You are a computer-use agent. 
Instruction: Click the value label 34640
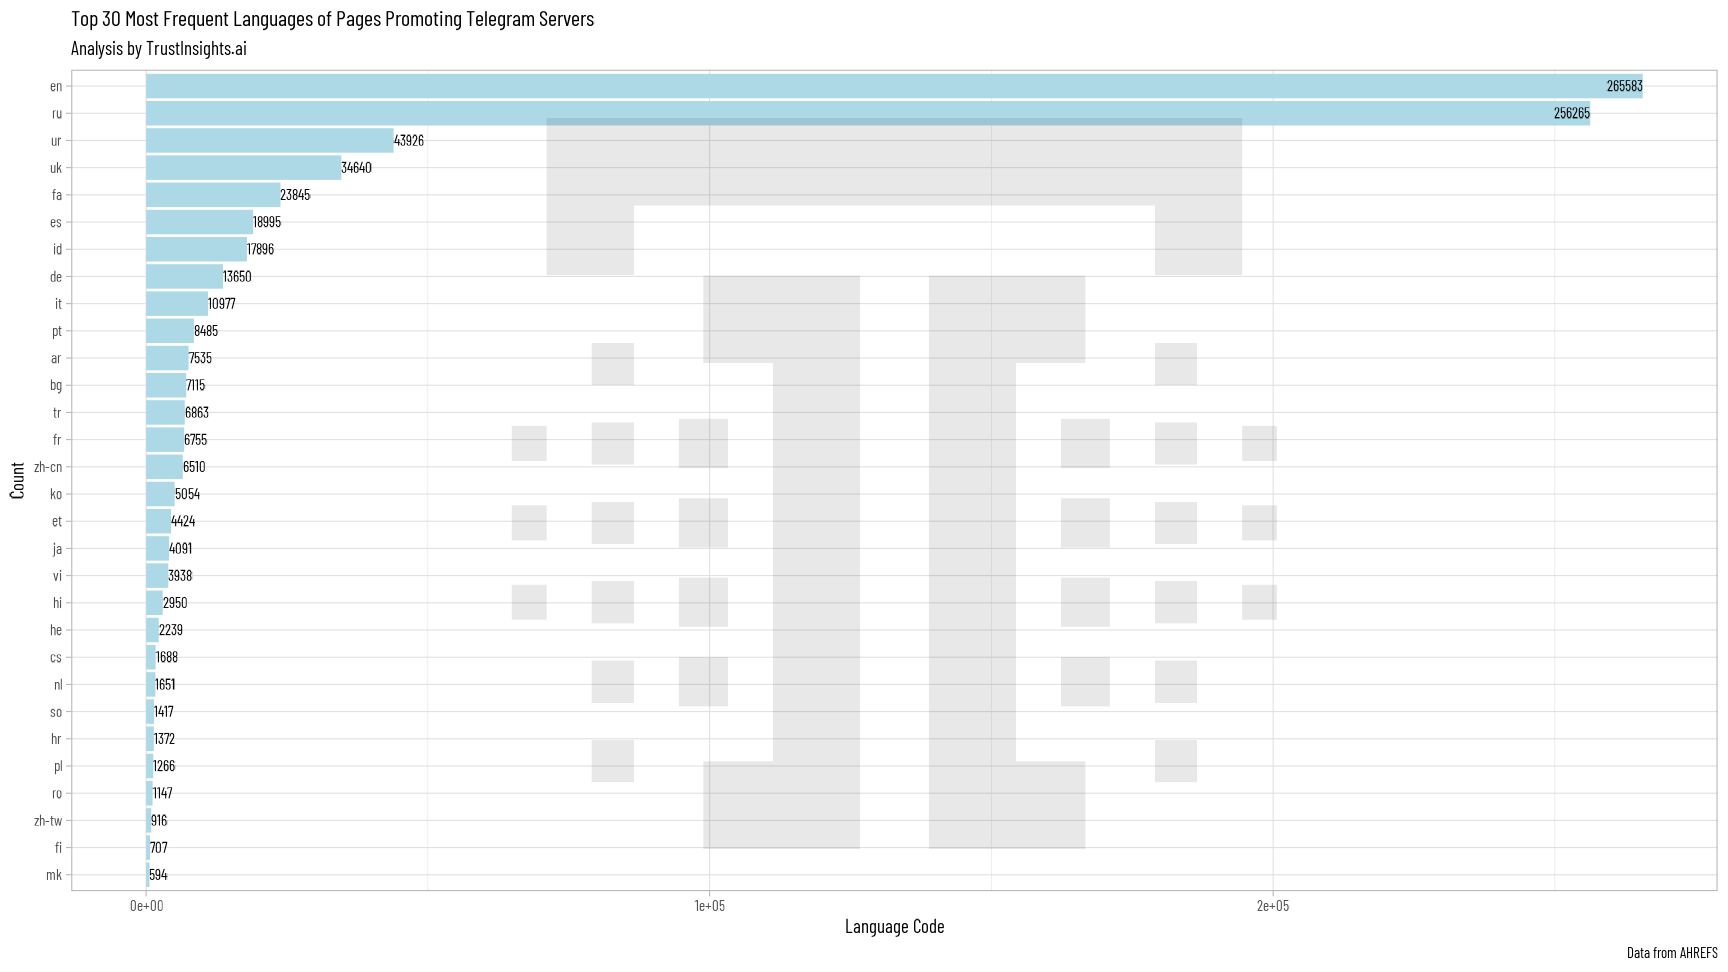(356, 168)
